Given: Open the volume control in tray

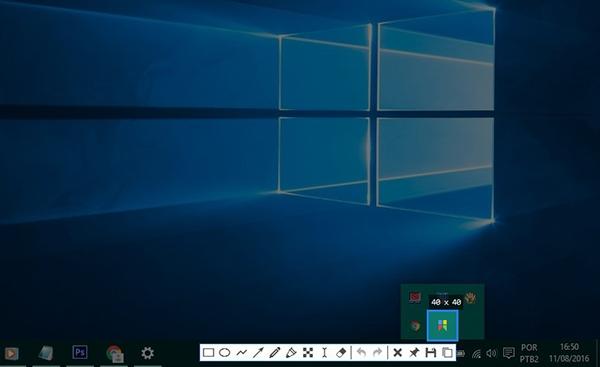Looking at the screenshot, I should coord(491,353).
